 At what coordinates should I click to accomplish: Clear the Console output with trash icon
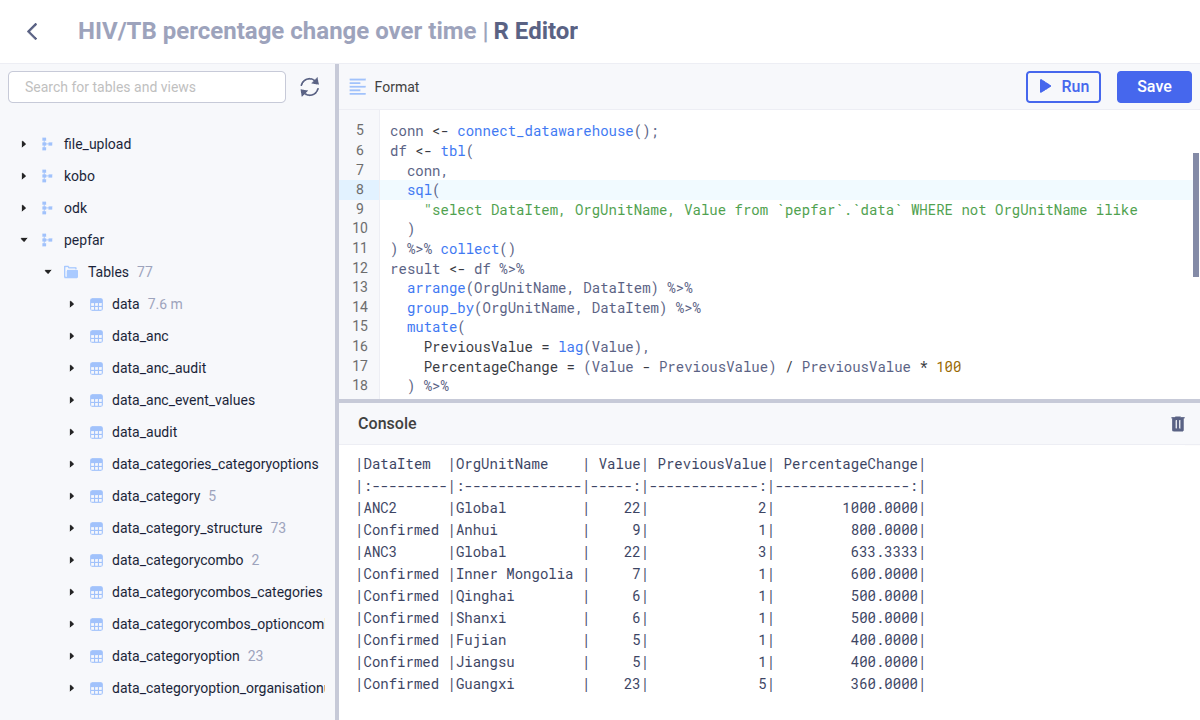[1177, 424]
